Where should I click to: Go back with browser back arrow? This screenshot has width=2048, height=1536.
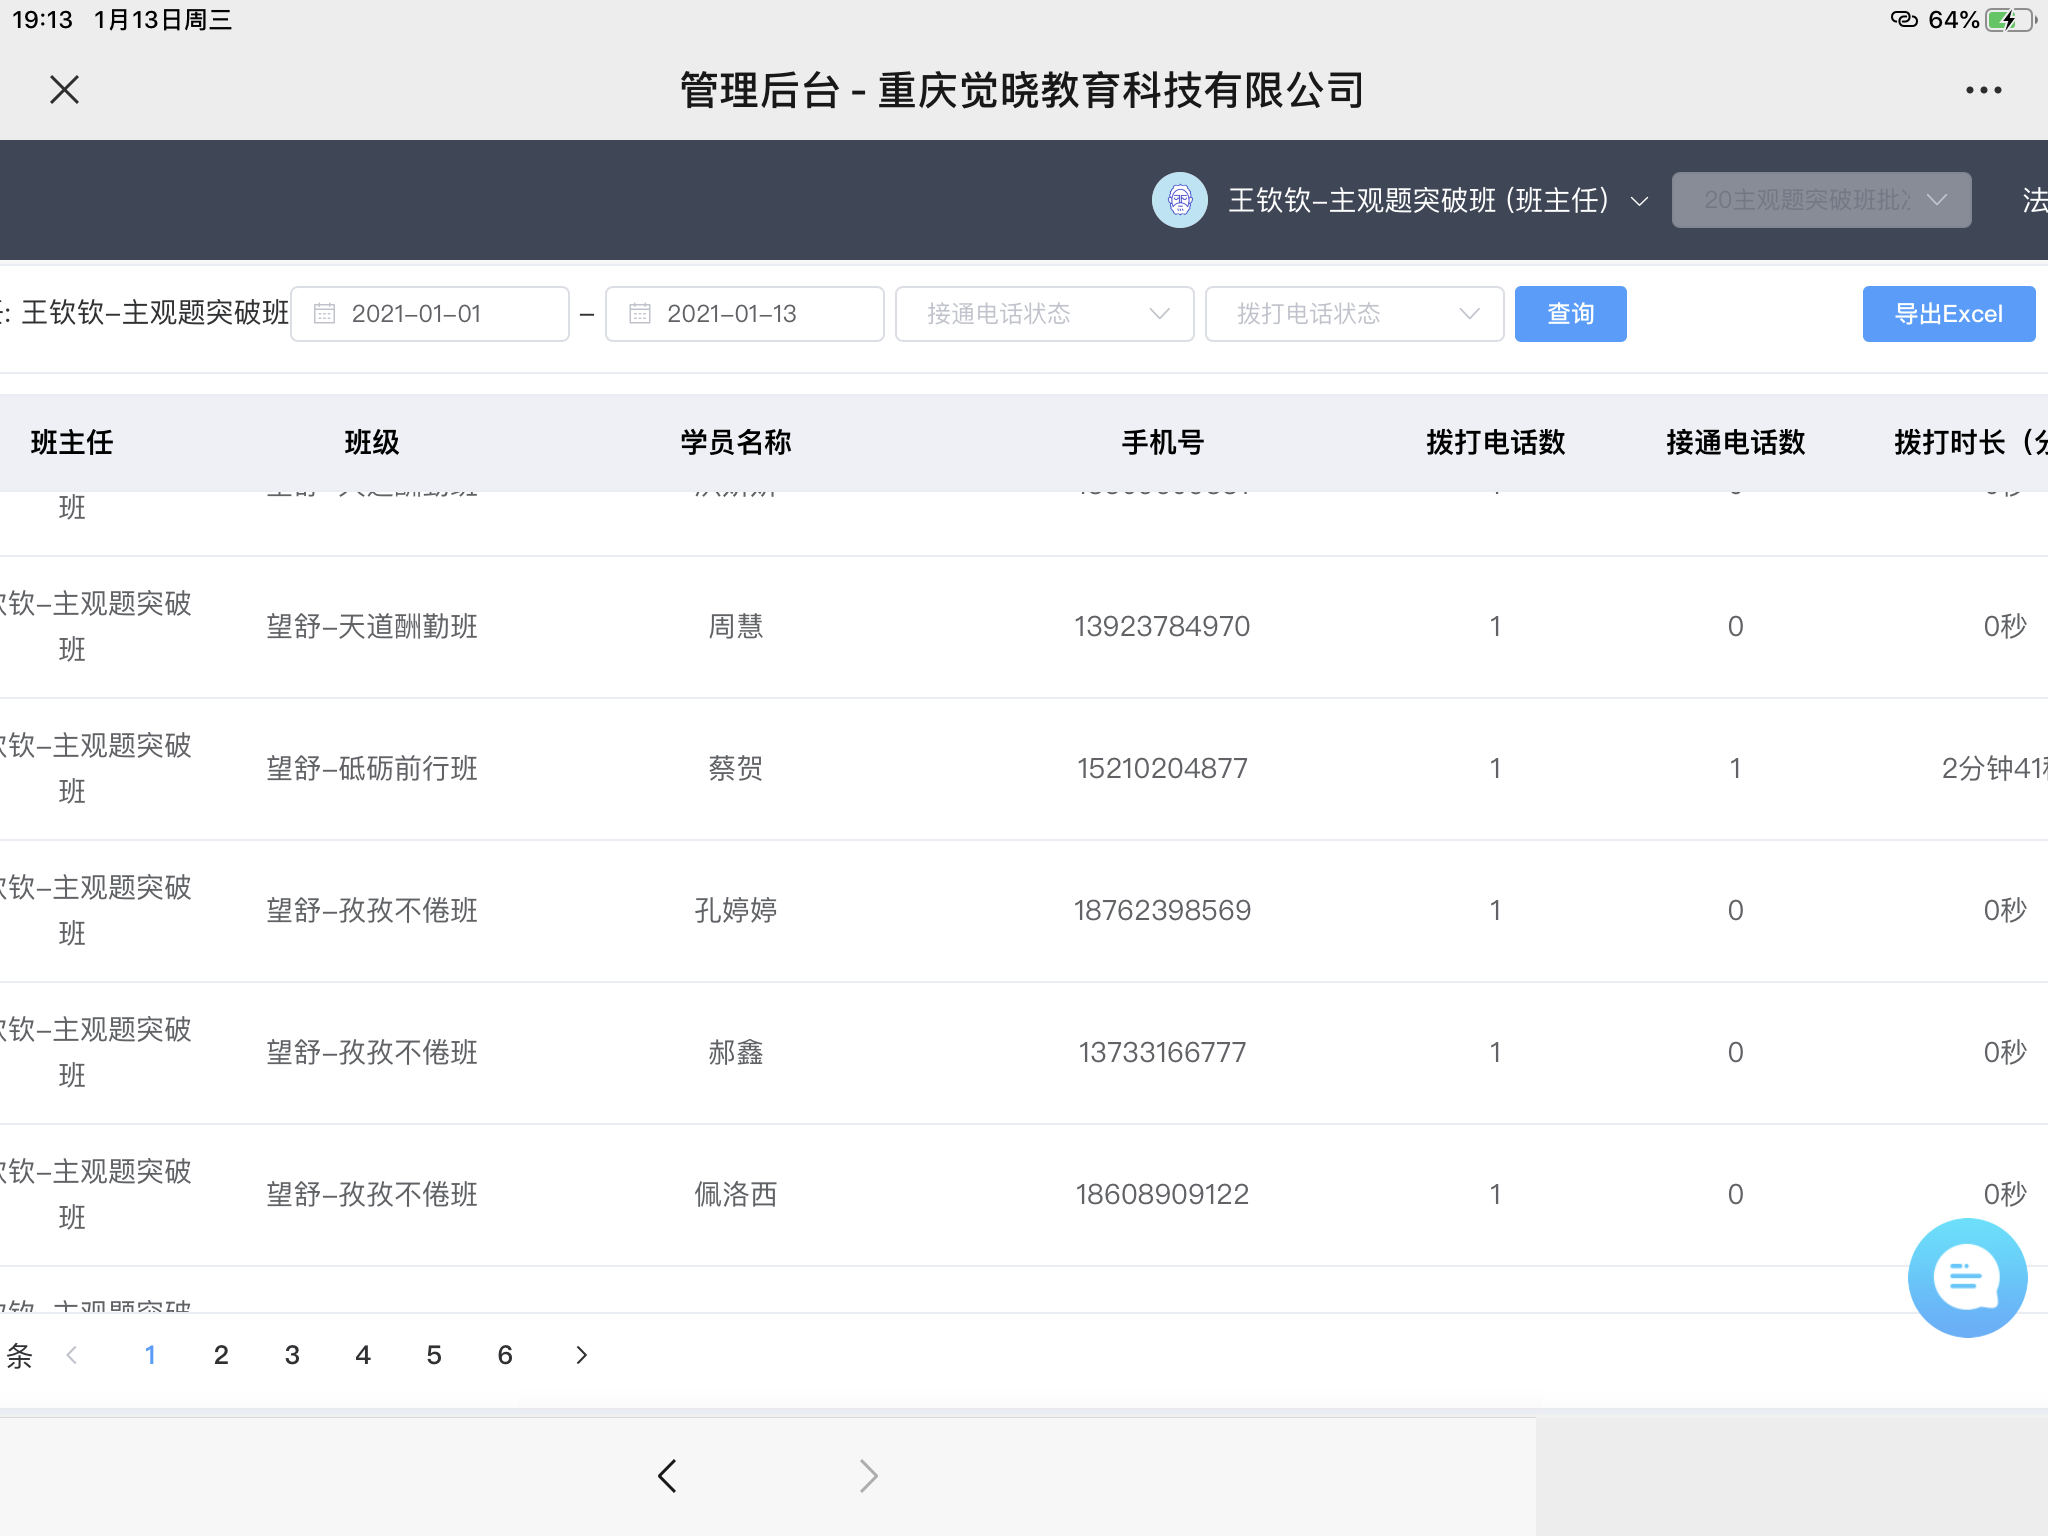(x=668, y=1476)
